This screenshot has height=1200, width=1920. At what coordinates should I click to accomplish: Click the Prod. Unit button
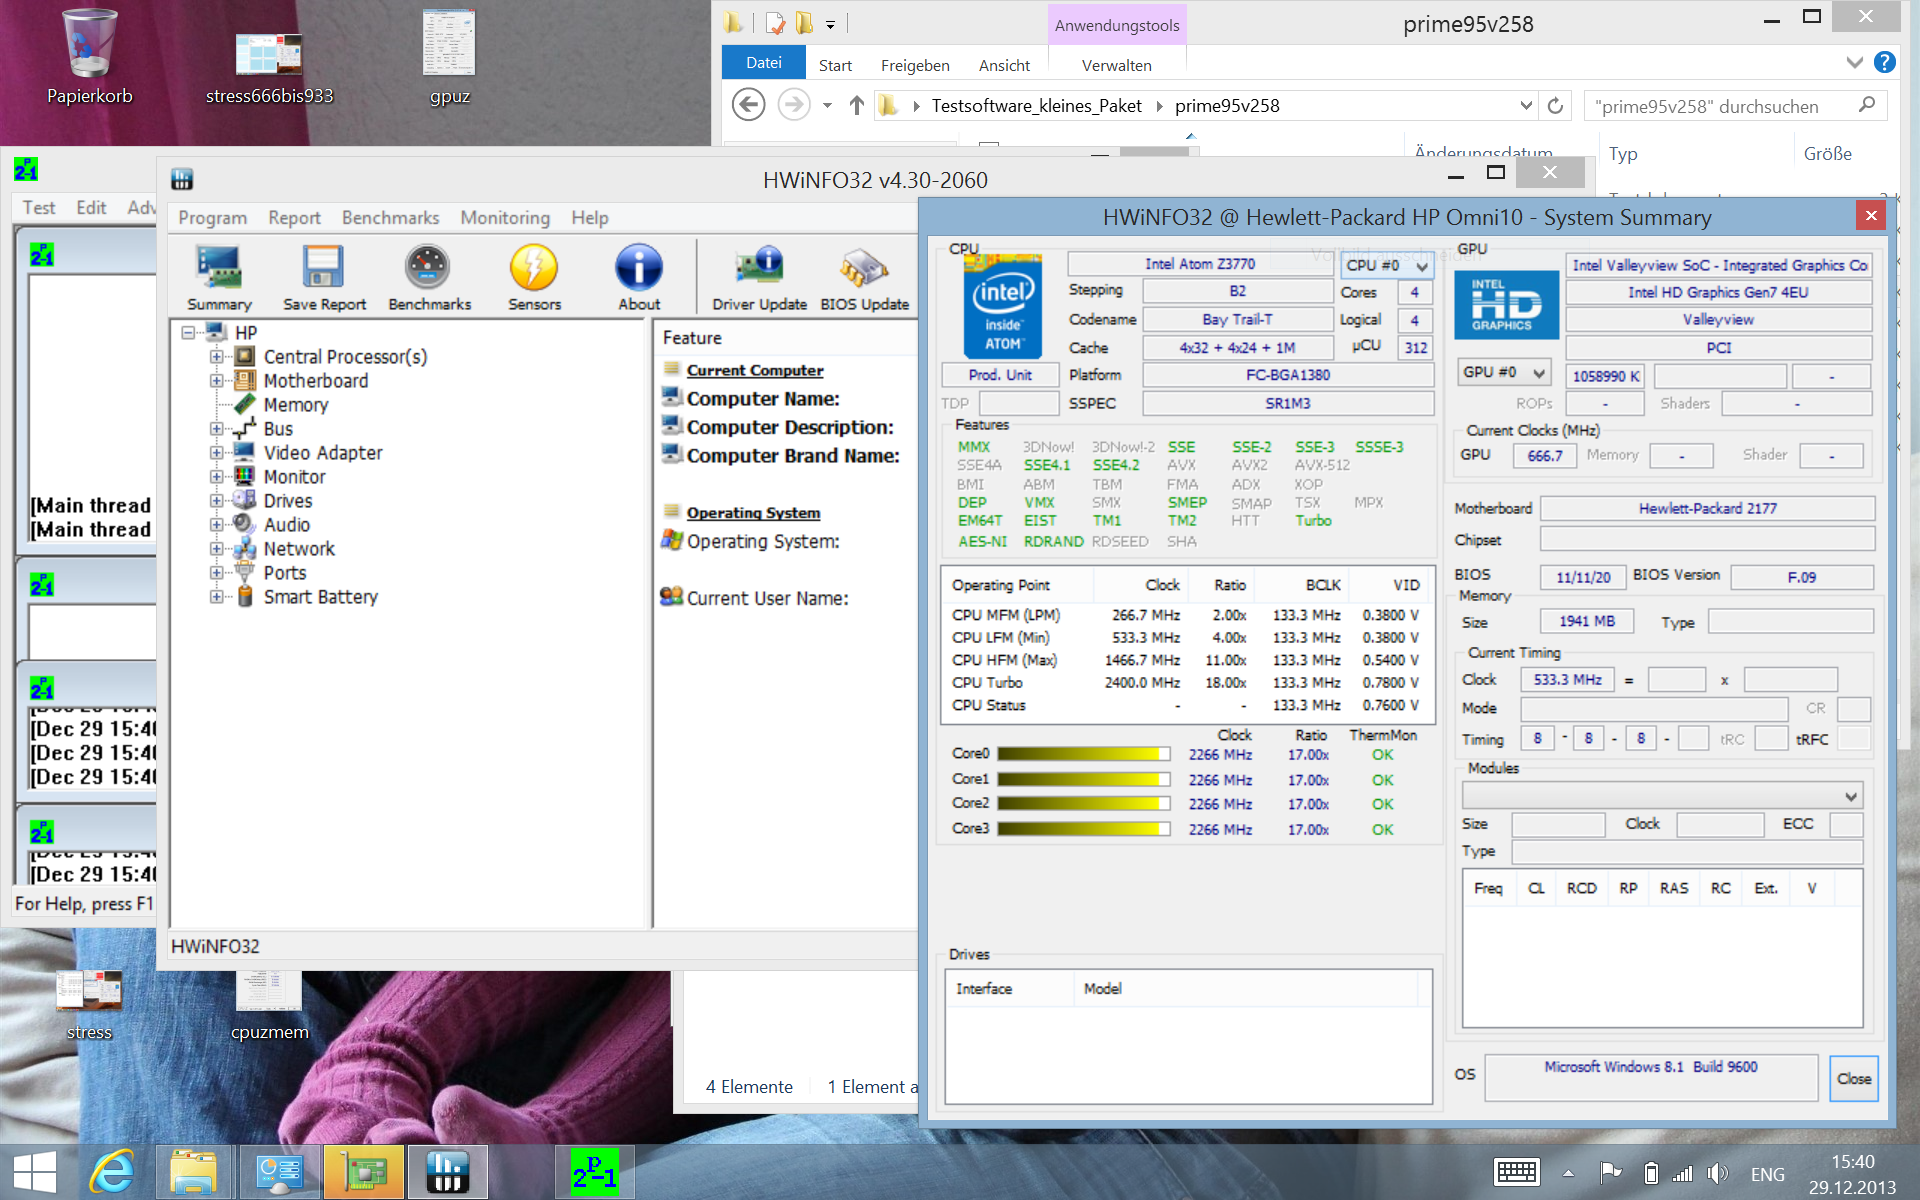pos(1000,375)
